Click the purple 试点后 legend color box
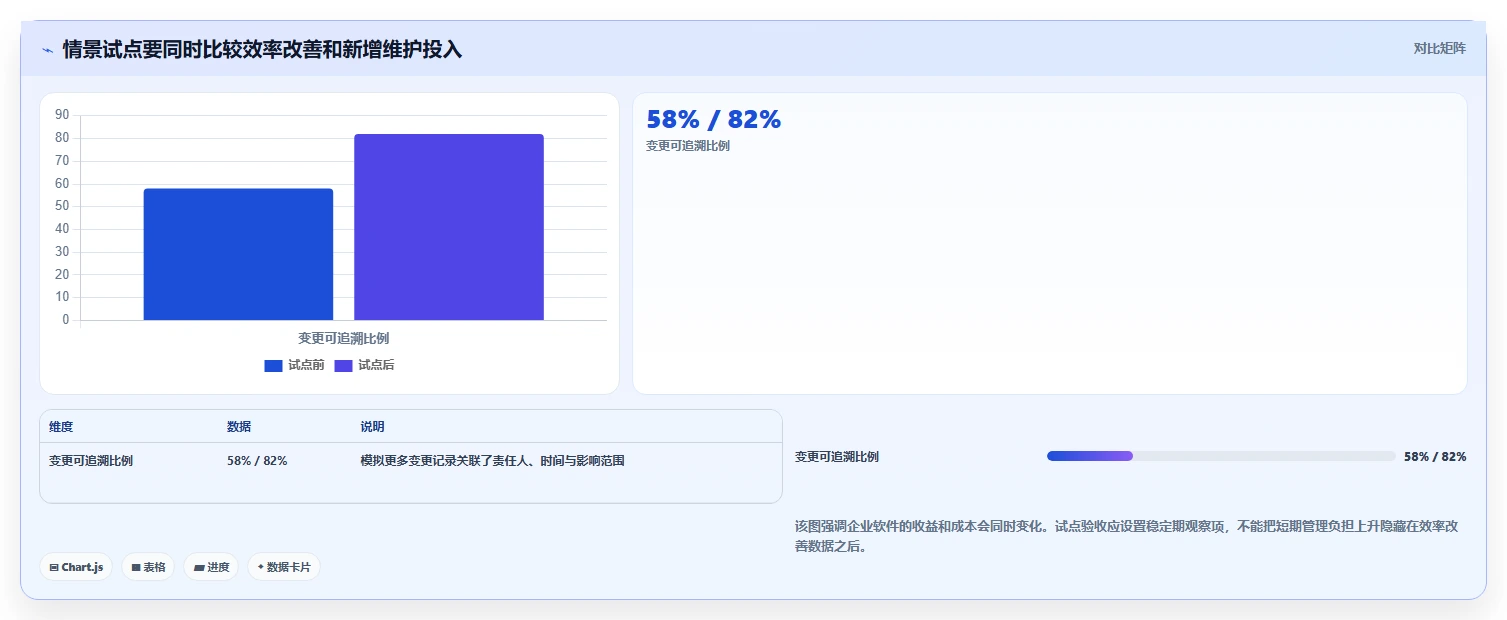This screenshot has height=620, width=1507. click(x=344, y=366)
